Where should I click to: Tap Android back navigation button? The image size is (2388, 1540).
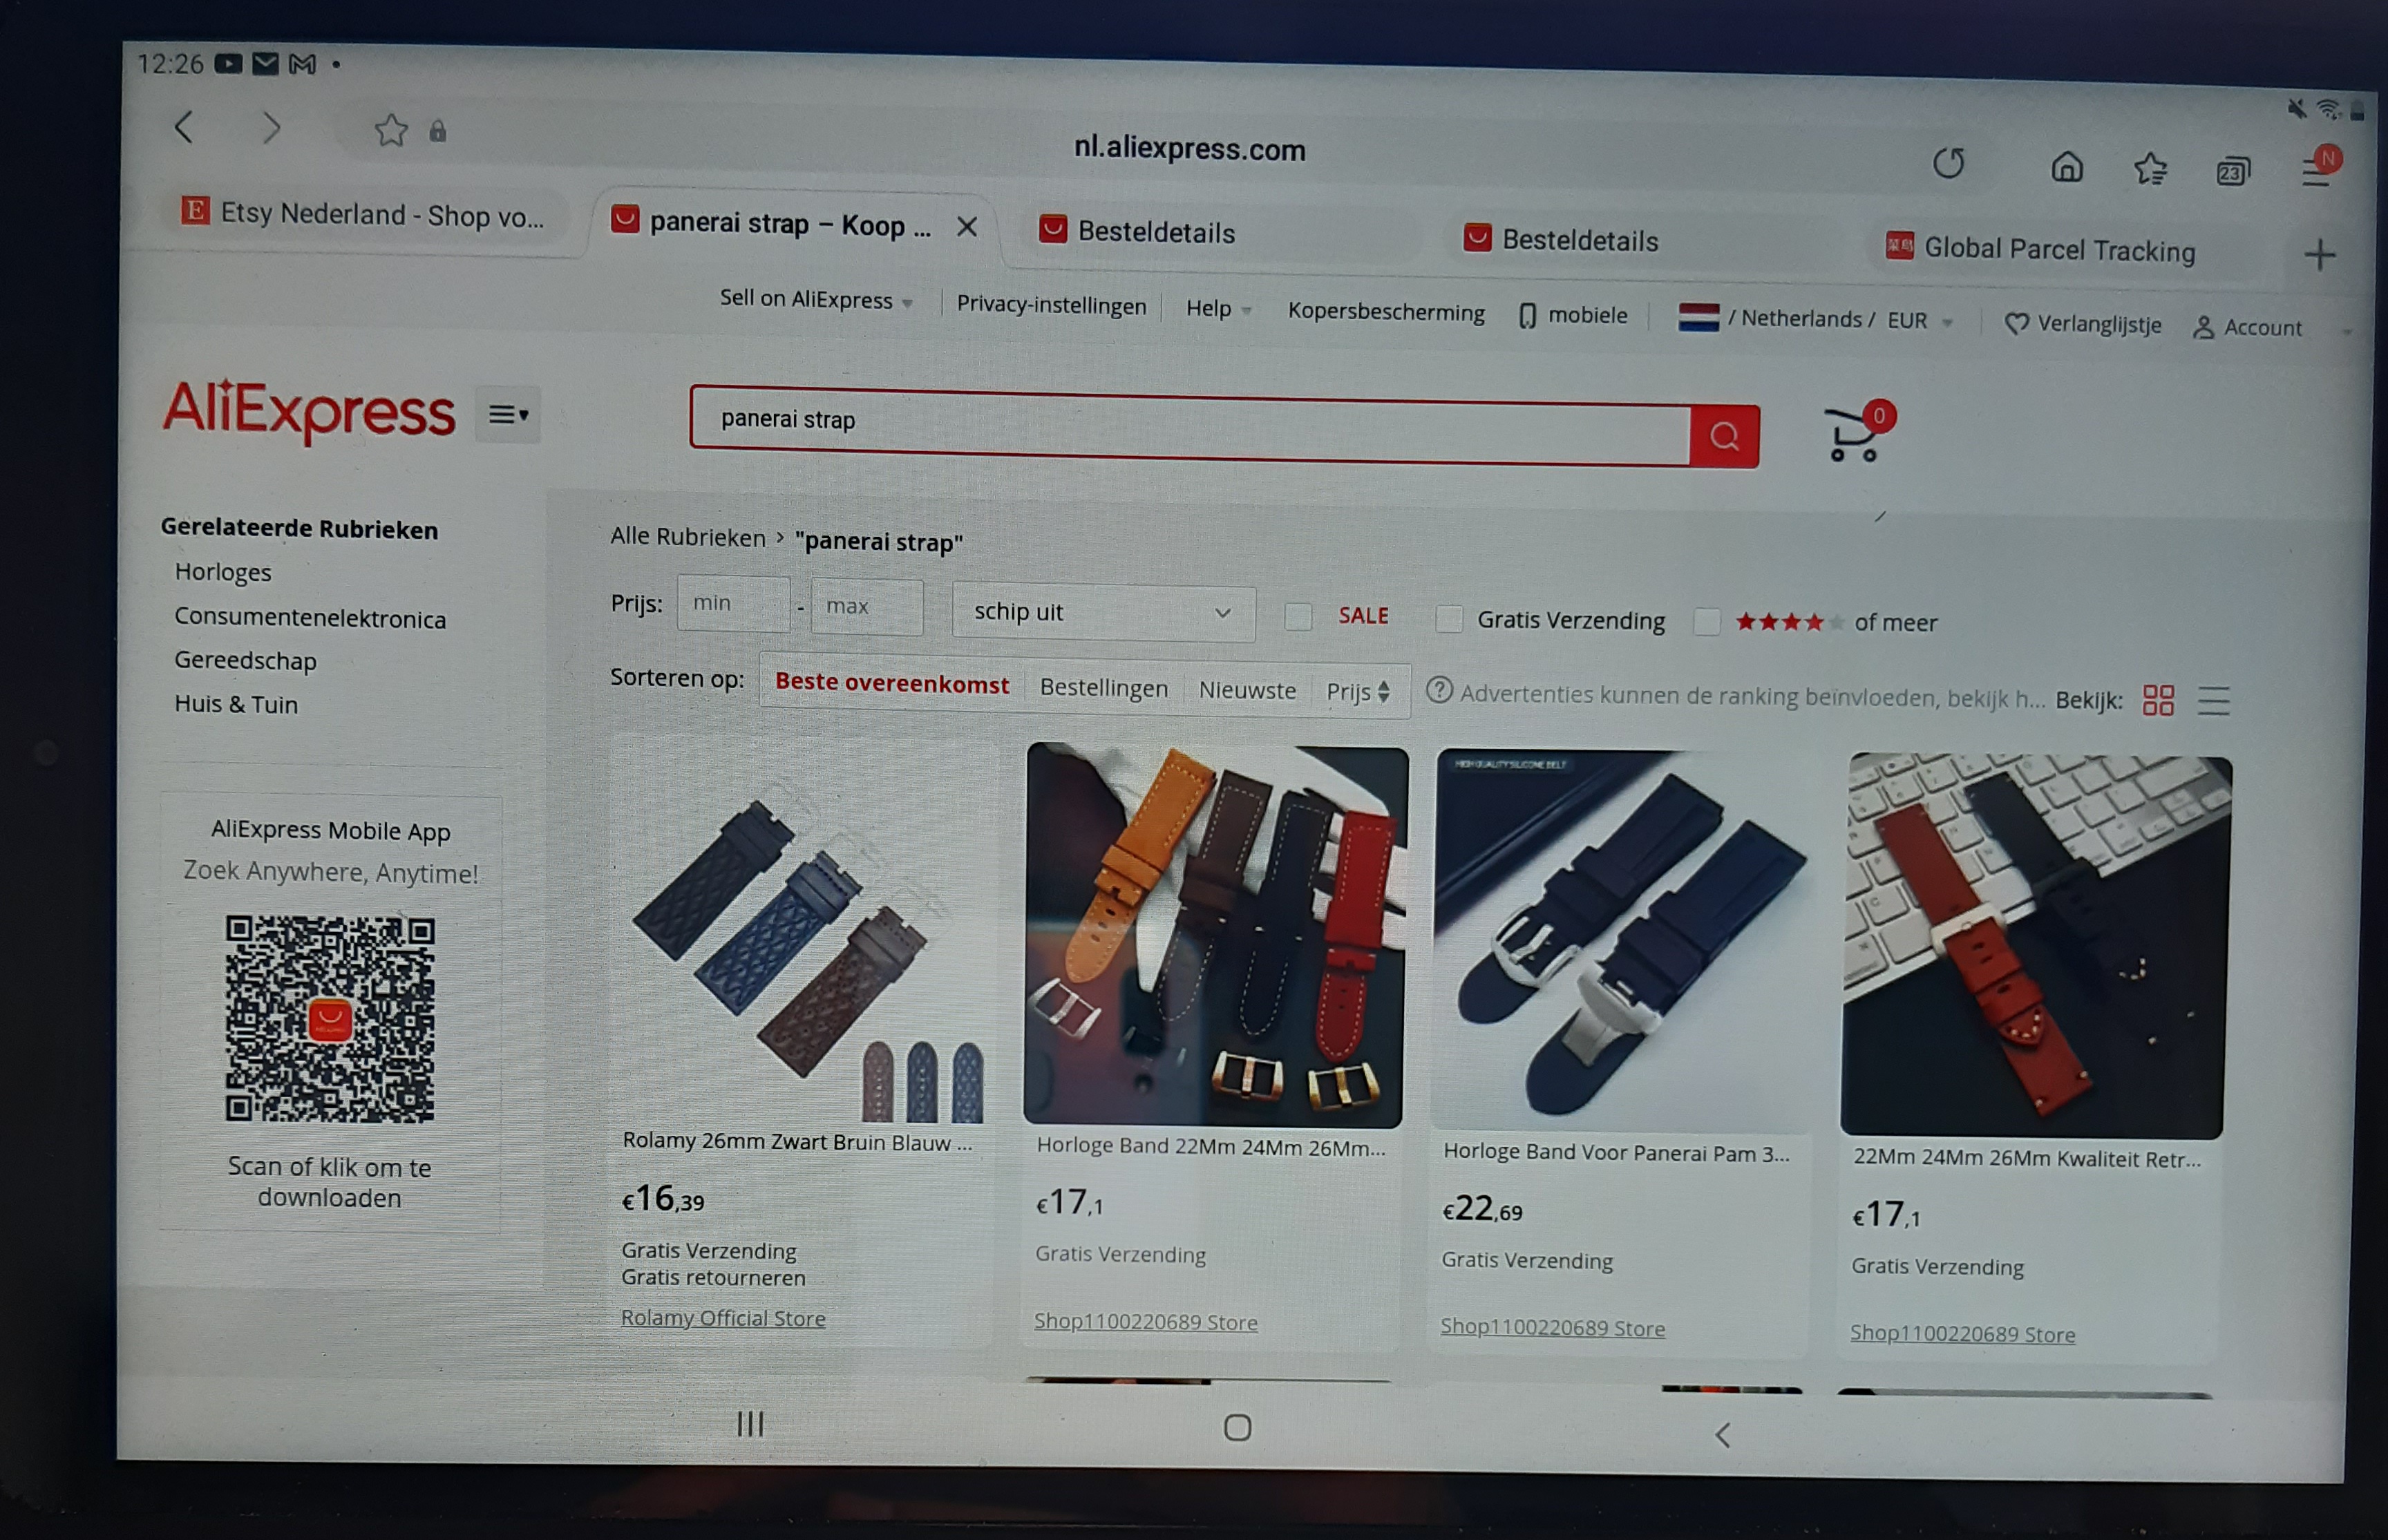[x=1722, y=1435]
